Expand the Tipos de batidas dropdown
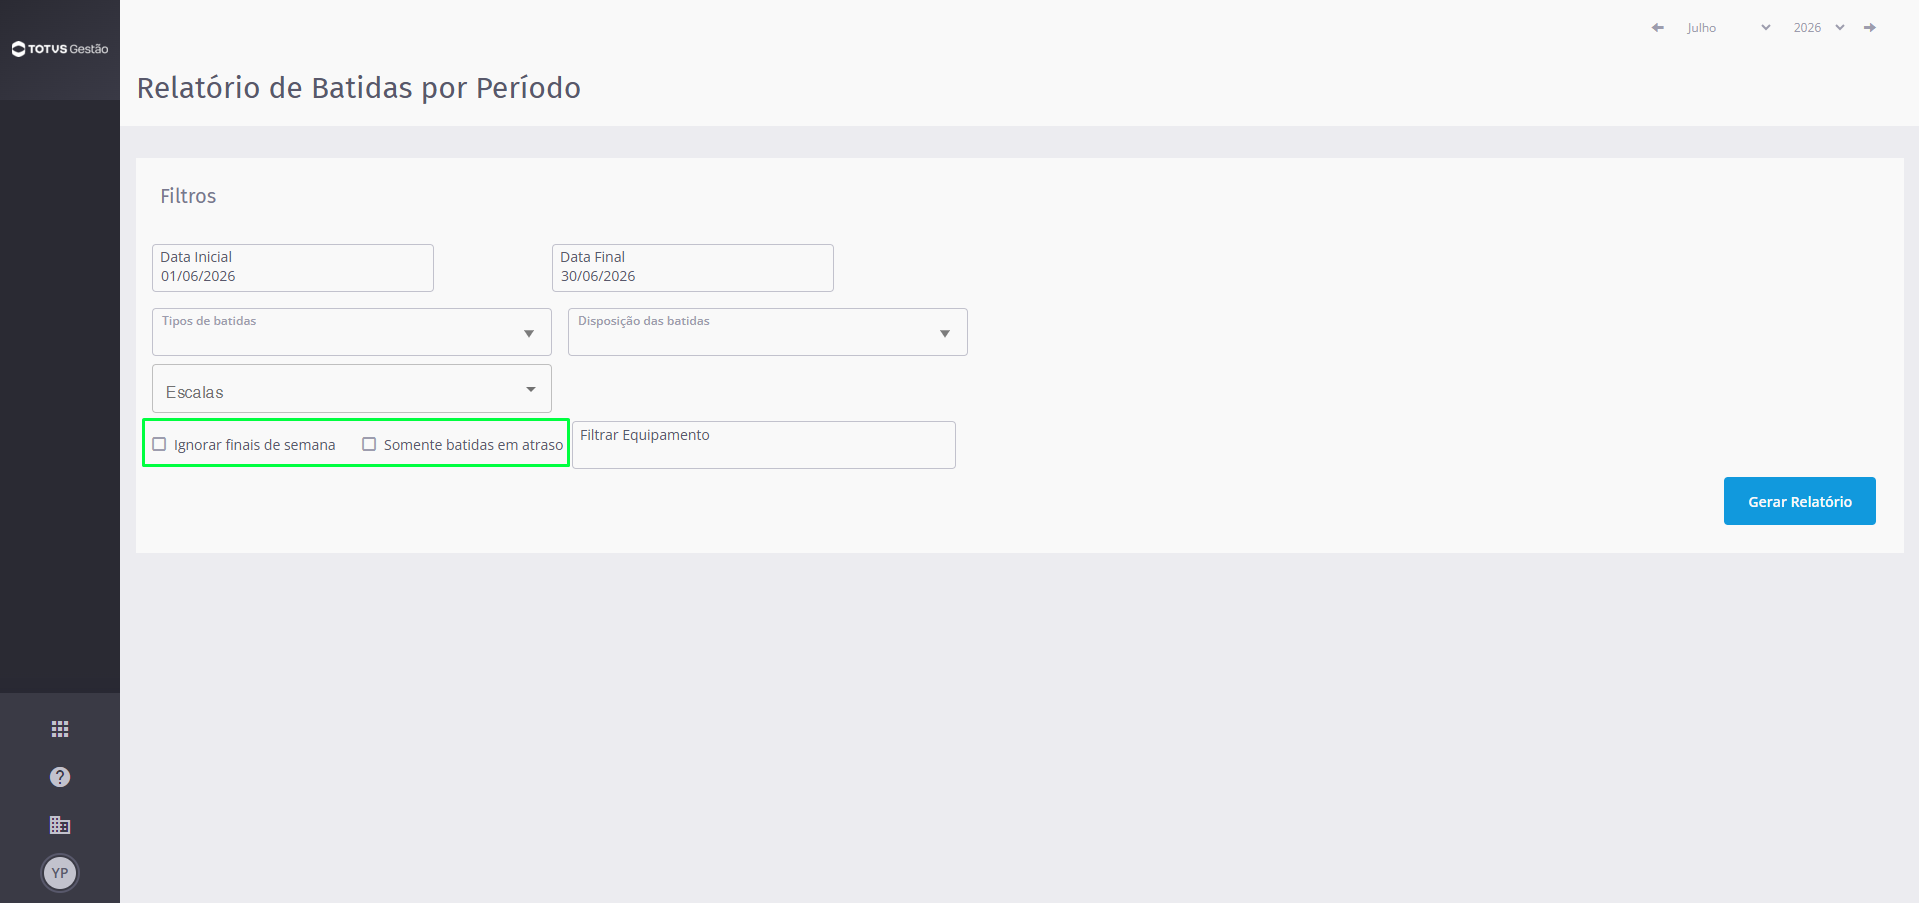 [x=352, y=332]
